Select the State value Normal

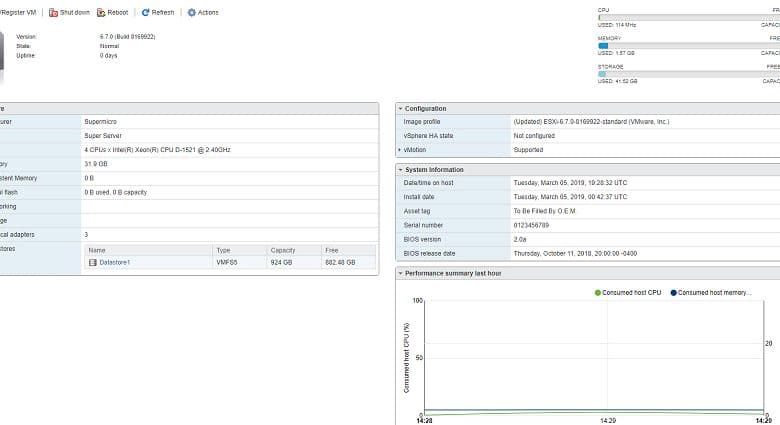(x=109, y=46)
